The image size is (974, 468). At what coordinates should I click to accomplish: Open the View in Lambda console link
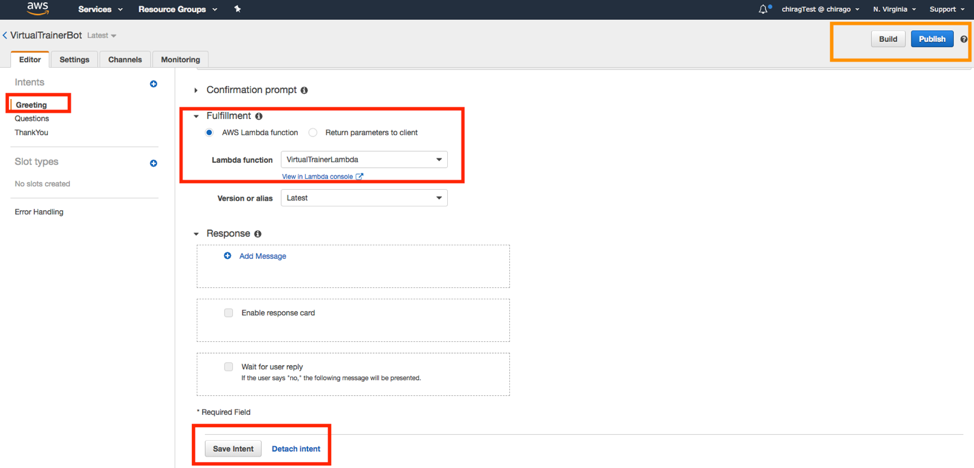(317, 177)
